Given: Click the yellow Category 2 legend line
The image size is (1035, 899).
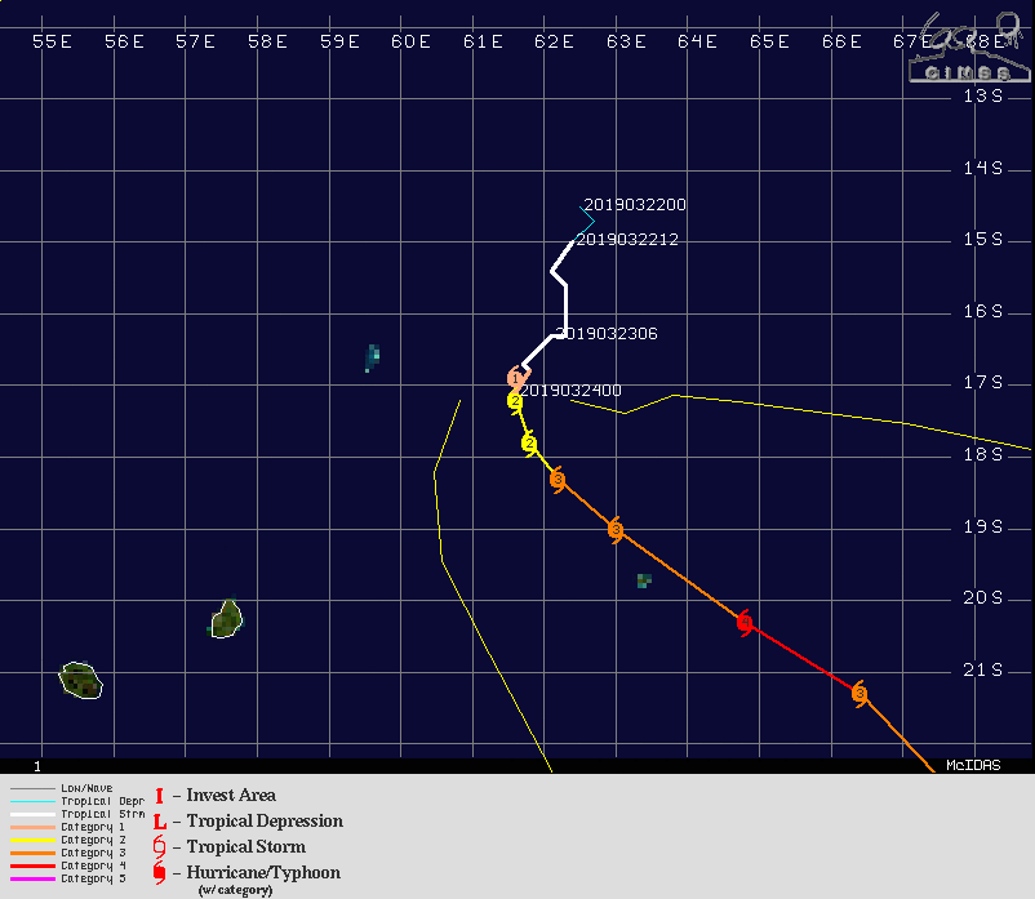Looking at the screenshot, I should click(33, 840).
